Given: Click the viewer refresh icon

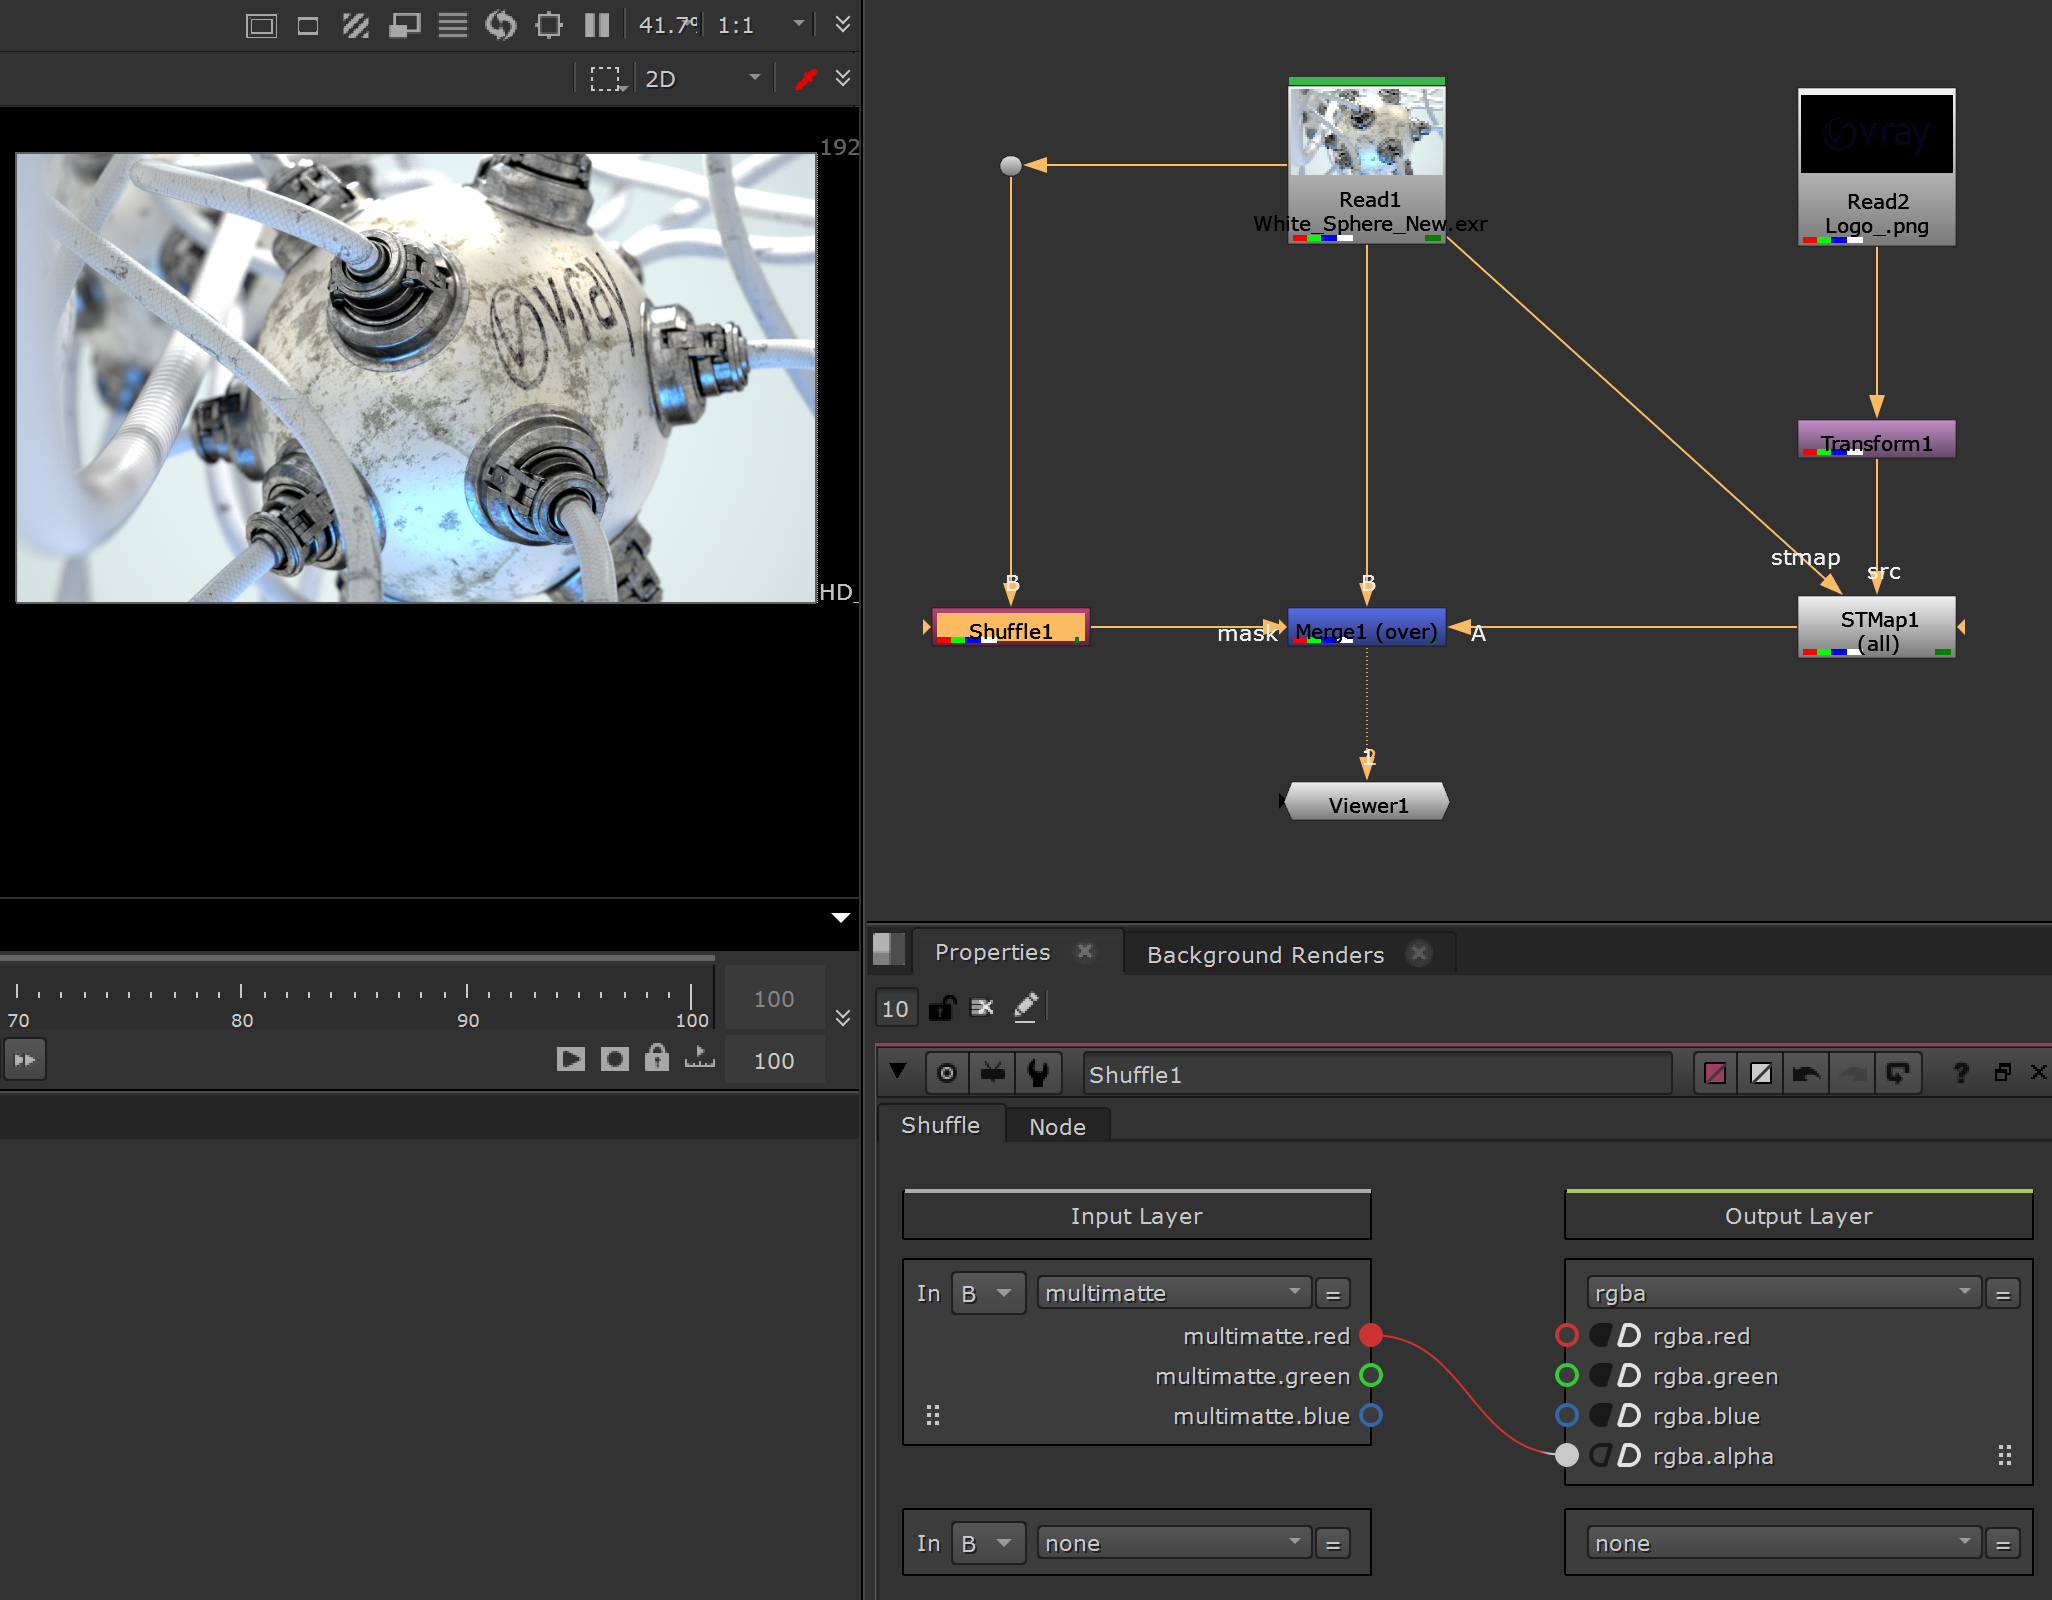Looking at the screenshot, I should (x=501, y=25).
